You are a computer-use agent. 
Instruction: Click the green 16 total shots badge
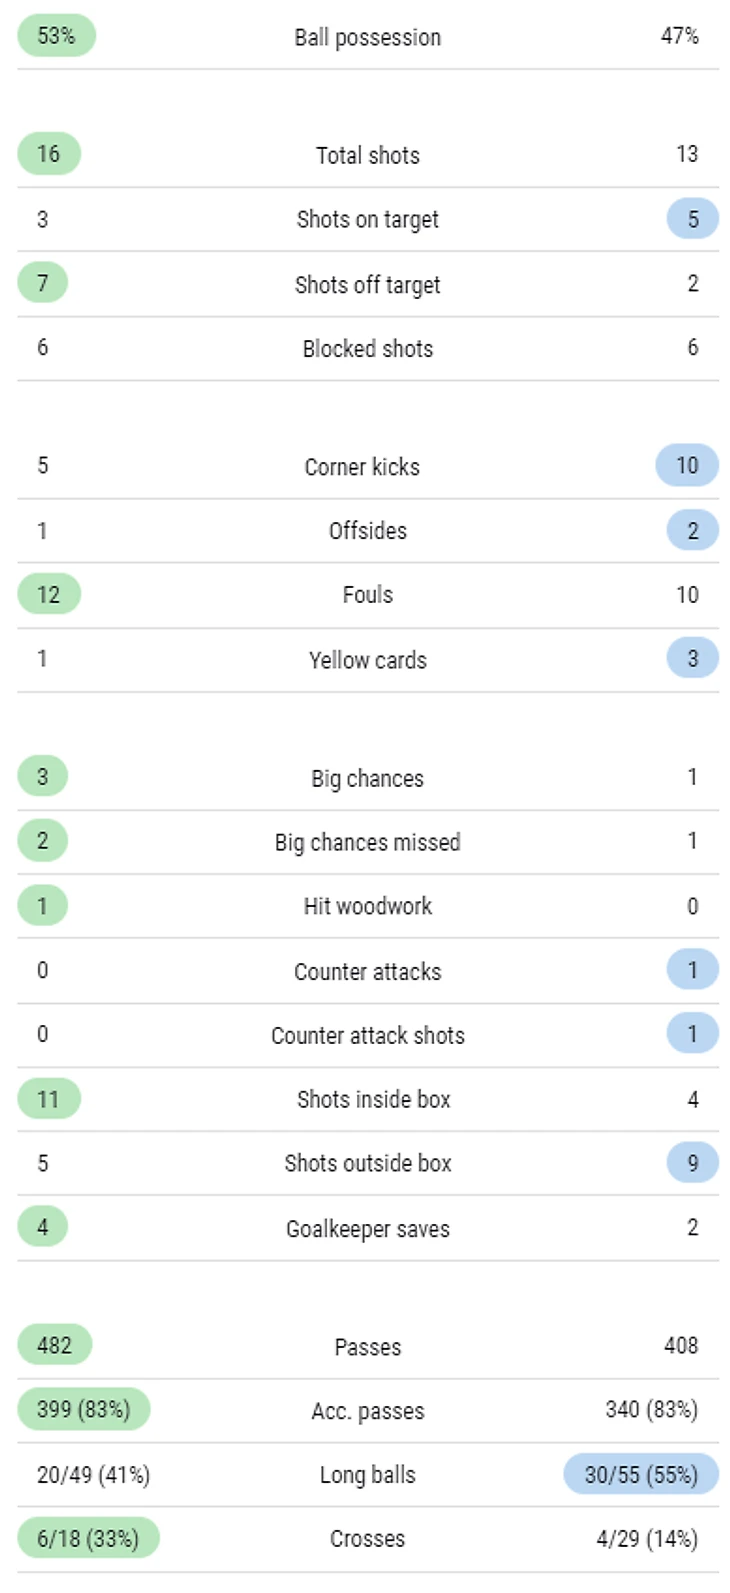48,154
